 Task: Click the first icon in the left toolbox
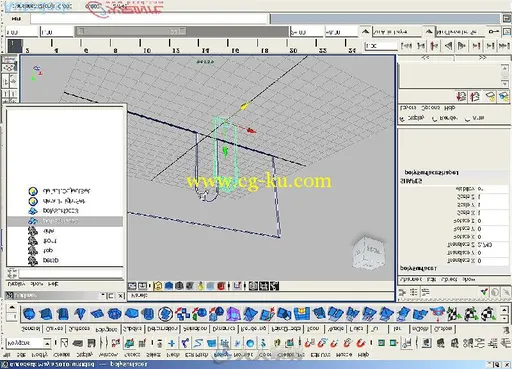[x=9, y=60]
